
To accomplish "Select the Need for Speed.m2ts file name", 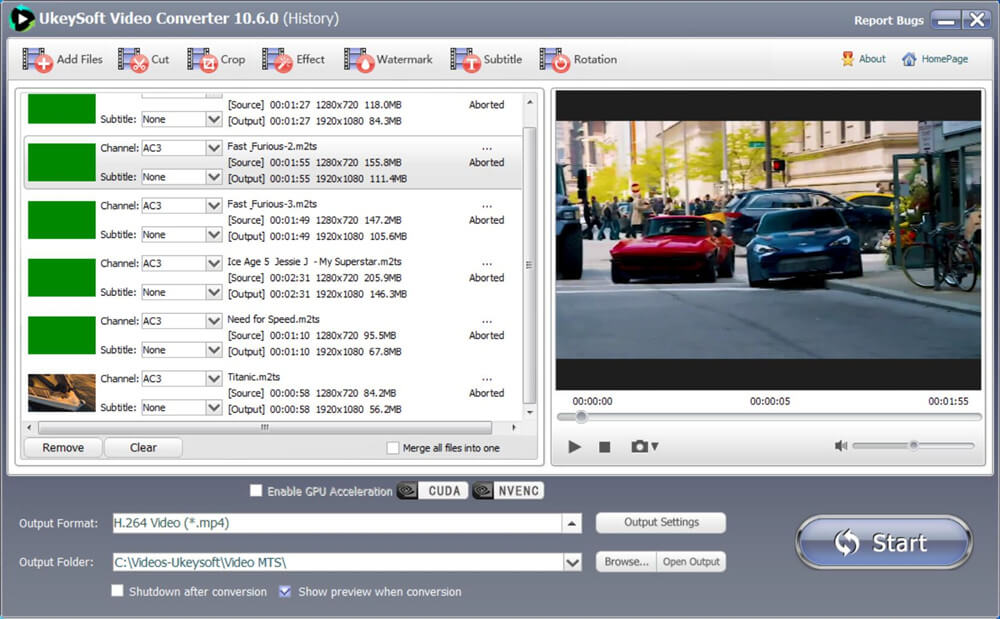I will [x=273, y=319].
